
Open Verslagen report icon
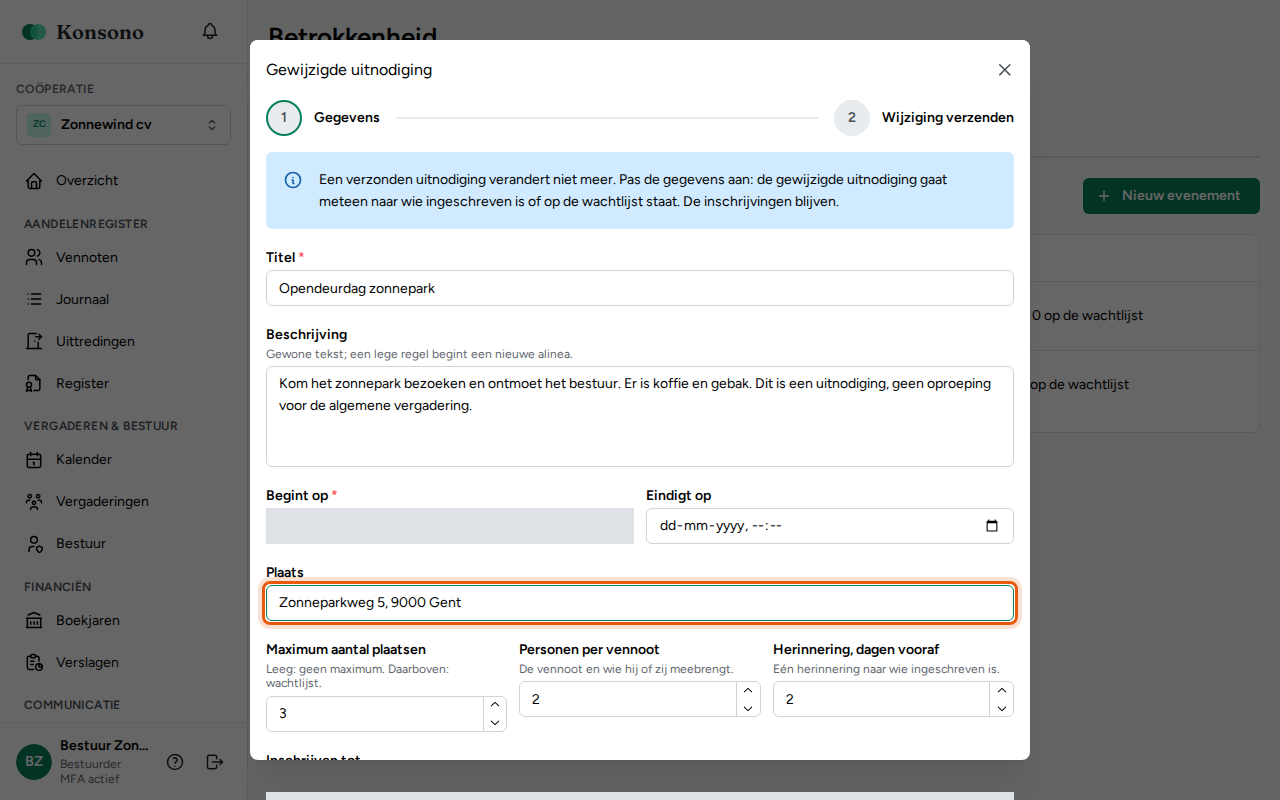34,663
